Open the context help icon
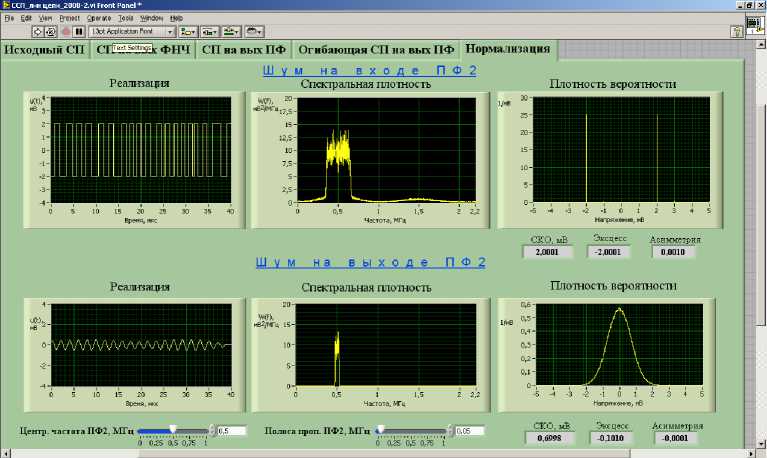 [x=738, y=31]
